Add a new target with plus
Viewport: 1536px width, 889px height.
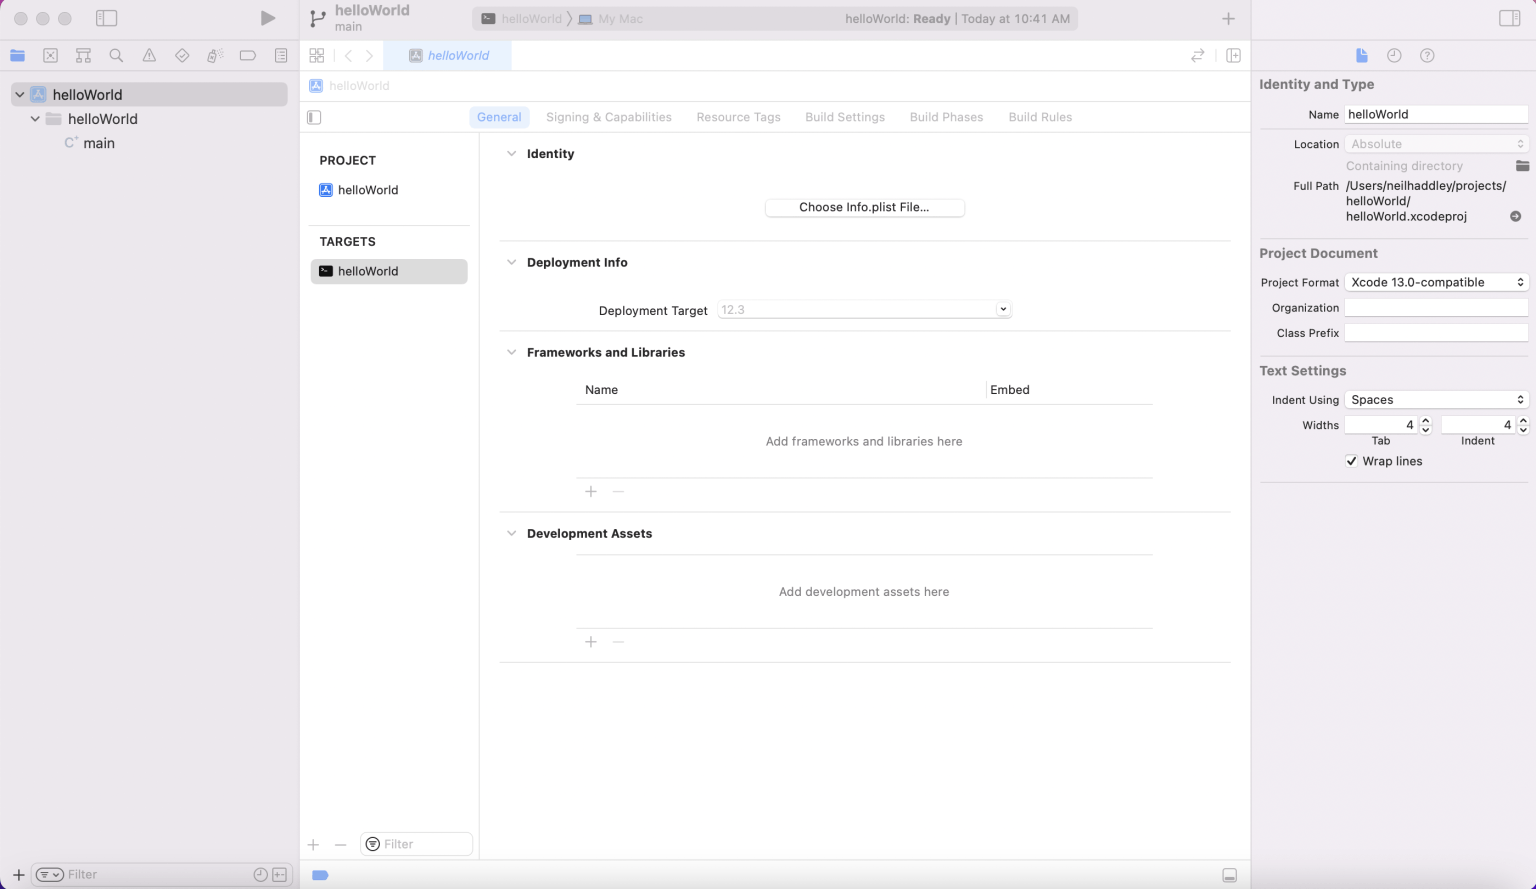click(x=313, y=845)
